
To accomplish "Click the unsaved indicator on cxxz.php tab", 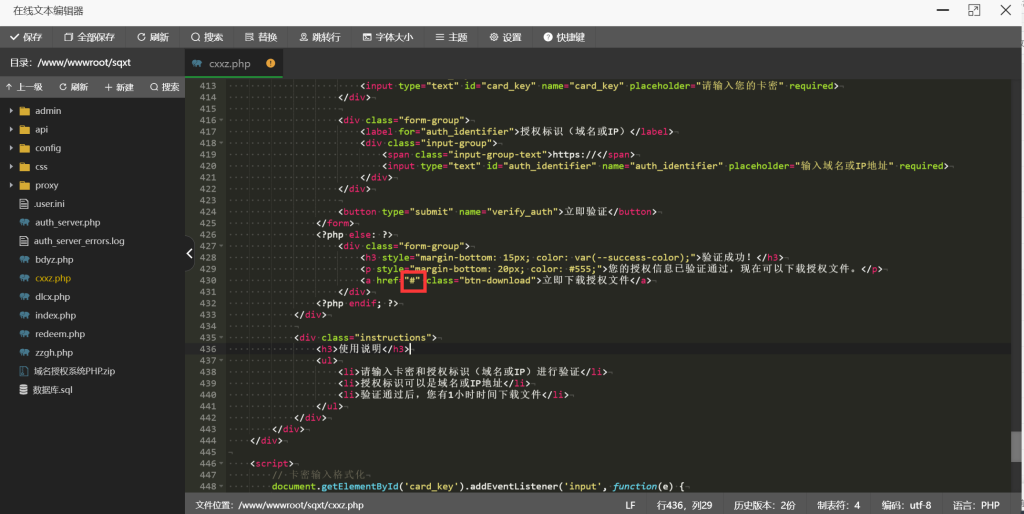I will (x=270, y=63).
